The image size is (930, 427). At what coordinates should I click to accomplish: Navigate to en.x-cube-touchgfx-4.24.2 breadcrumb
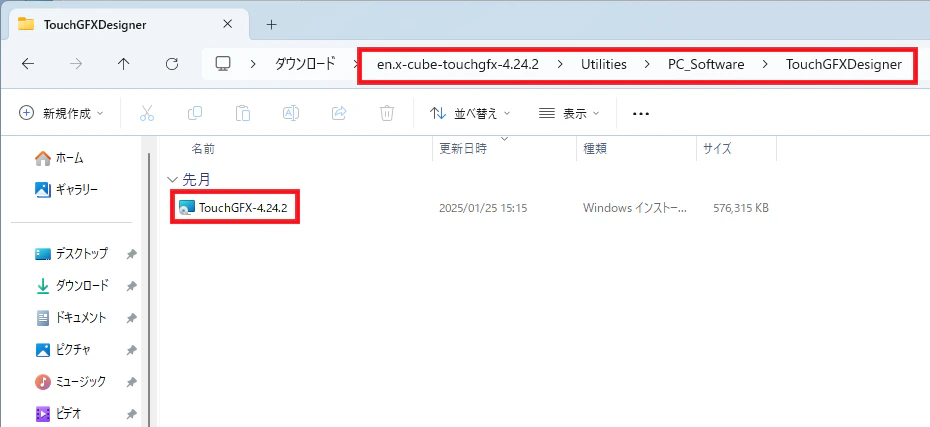coord(457,64)
